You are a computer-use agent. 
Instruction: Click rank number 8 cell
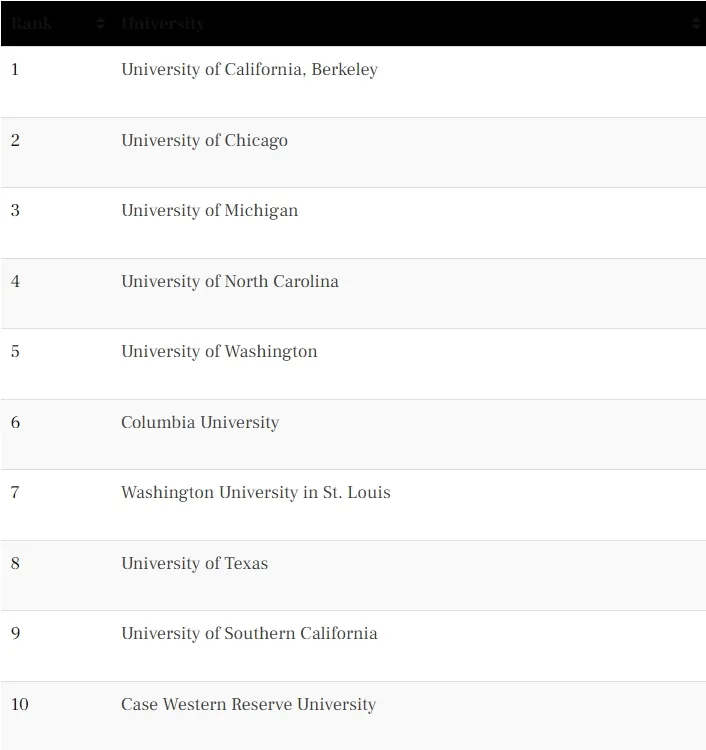[15, 563]
